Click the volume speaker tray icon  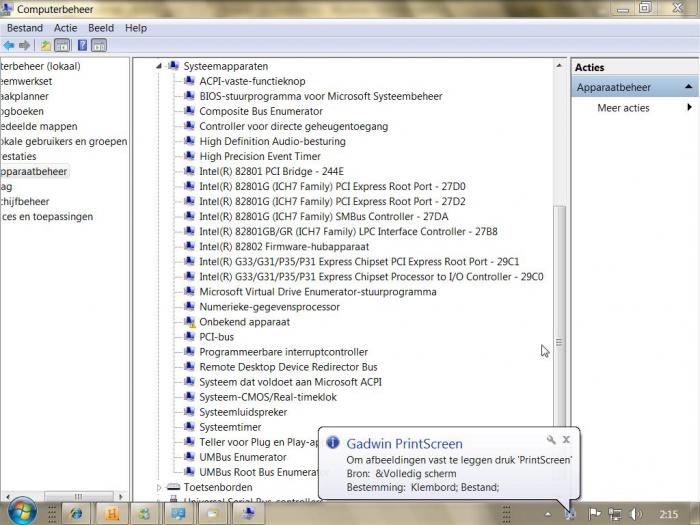click(636, 514)
